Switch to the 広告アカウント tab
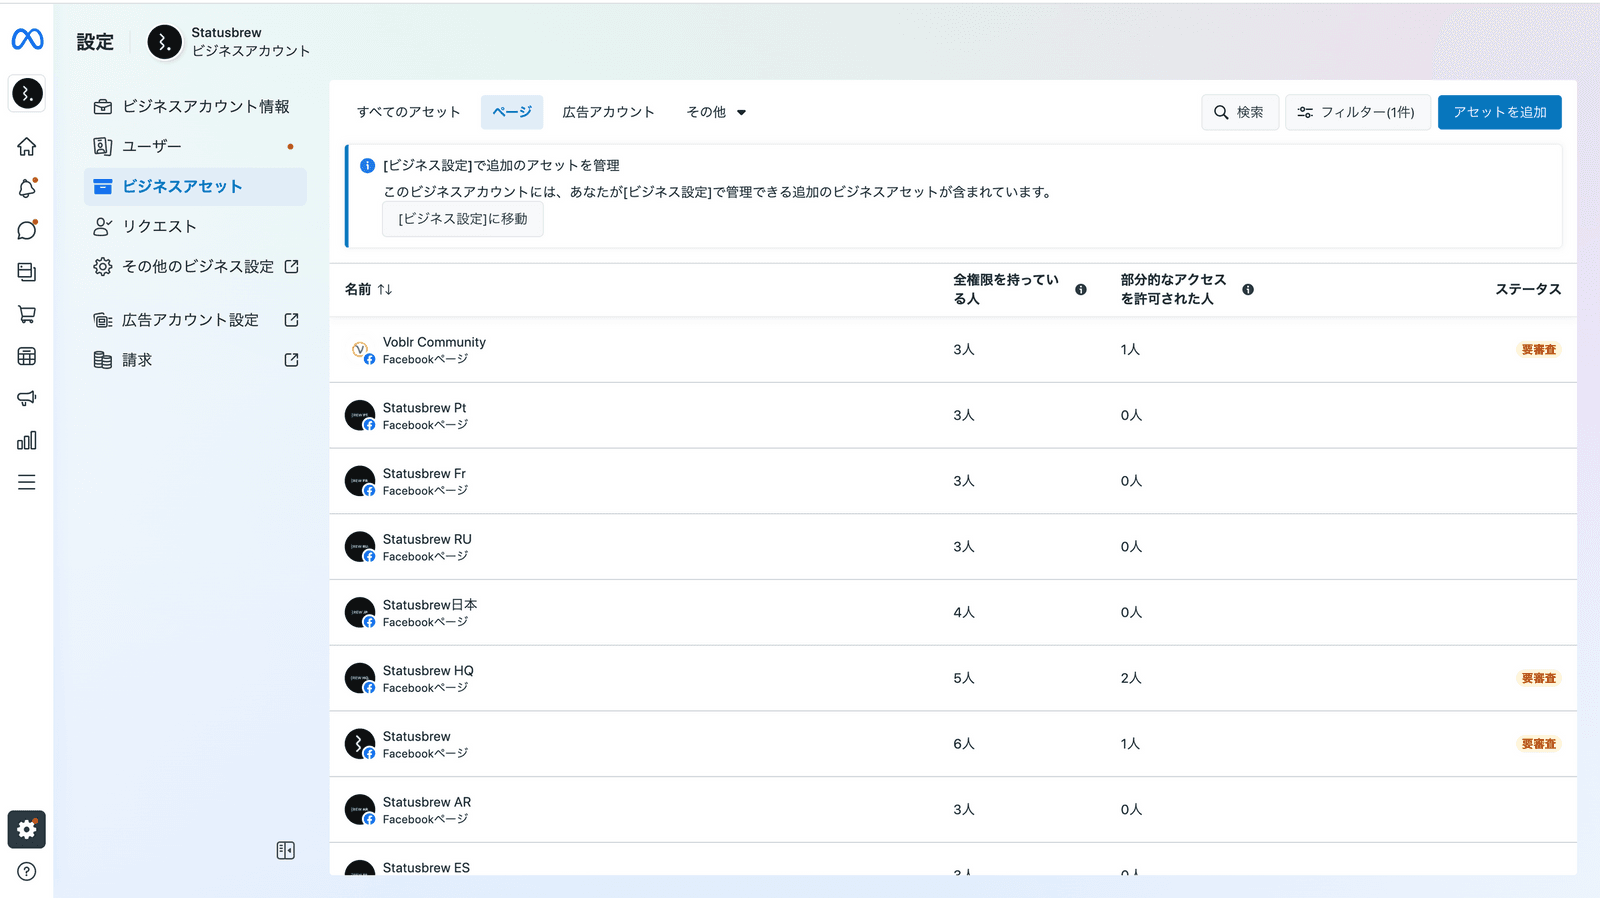This screenshot has width=1600, height=898. [608, 112]
